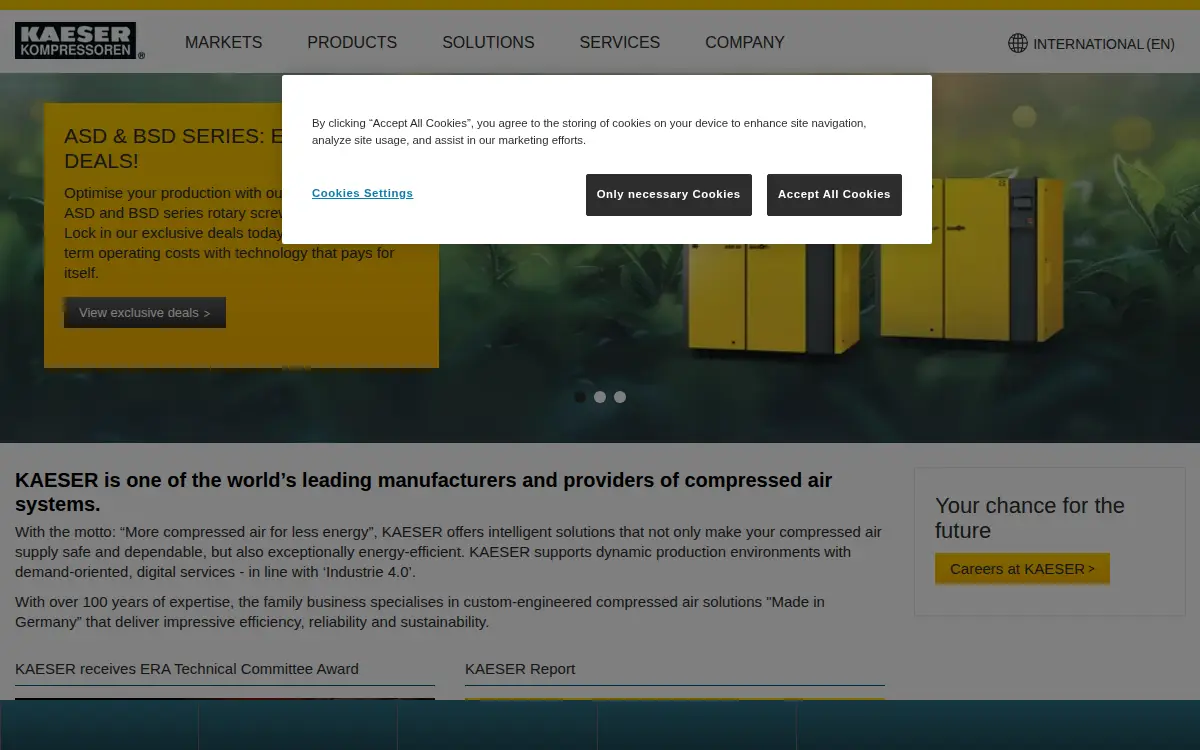Click View exclusive deals button
Image resolution: width=1200 pixels, height=750 pixels.
(145, 312)
